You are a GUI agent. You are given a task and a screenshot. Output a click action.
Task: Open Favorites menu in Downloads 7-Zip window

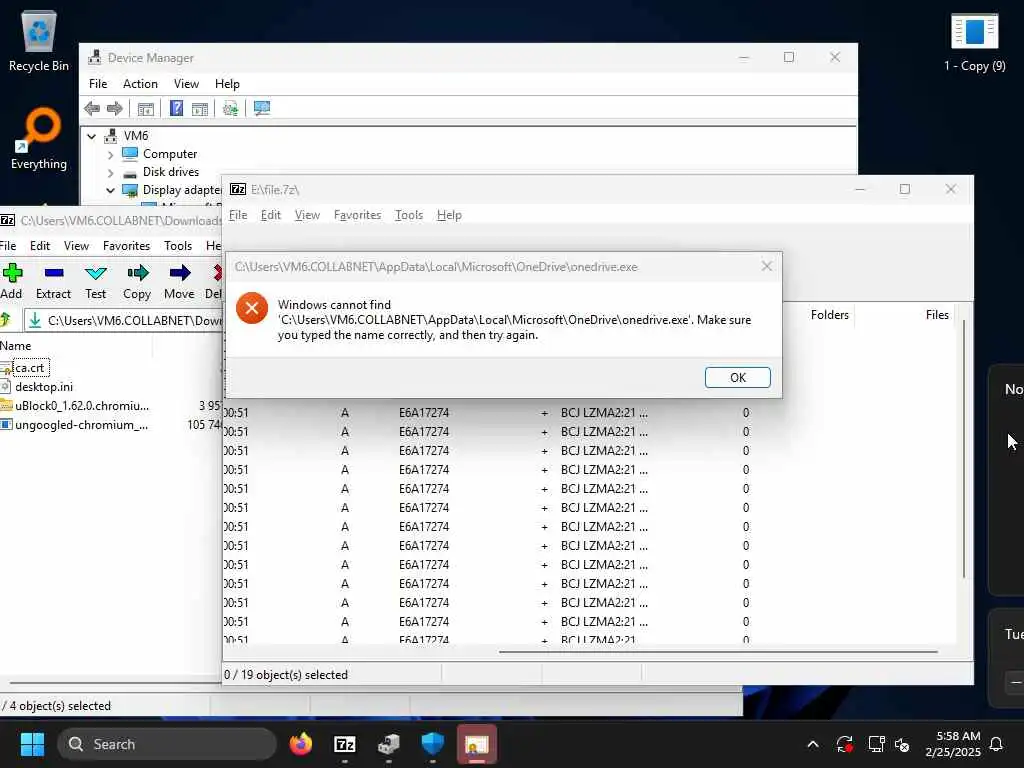tap(126, 246)
